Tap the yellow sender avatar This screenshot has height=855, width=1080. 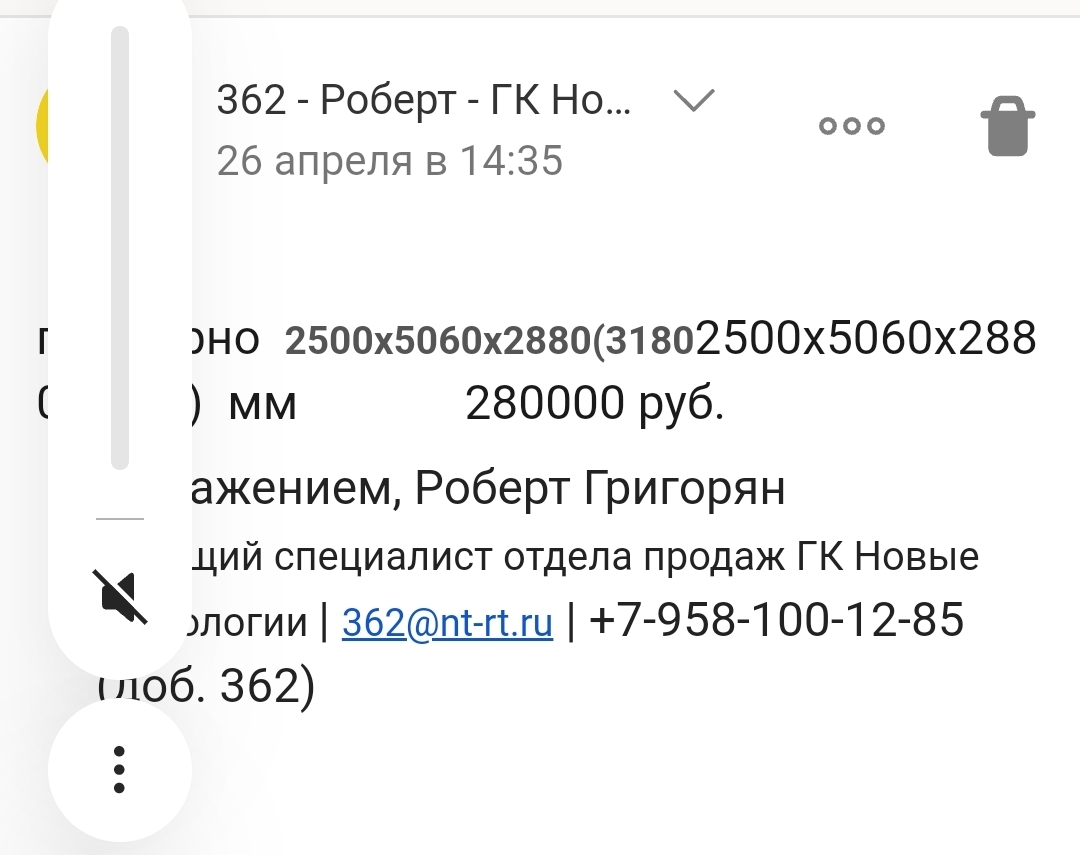tap(42, 126)
